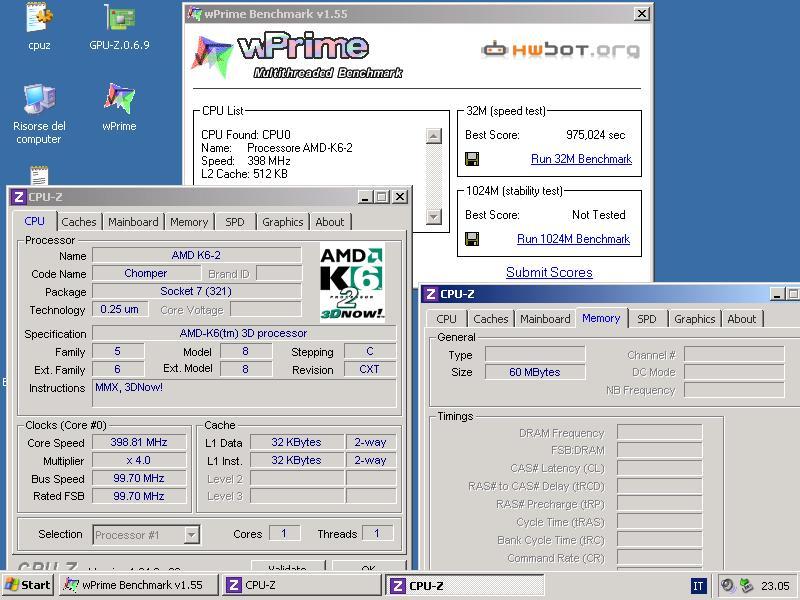
Task: Click the wPrime logo graphic
Action: pyautogui.click(x=297, y=55)
